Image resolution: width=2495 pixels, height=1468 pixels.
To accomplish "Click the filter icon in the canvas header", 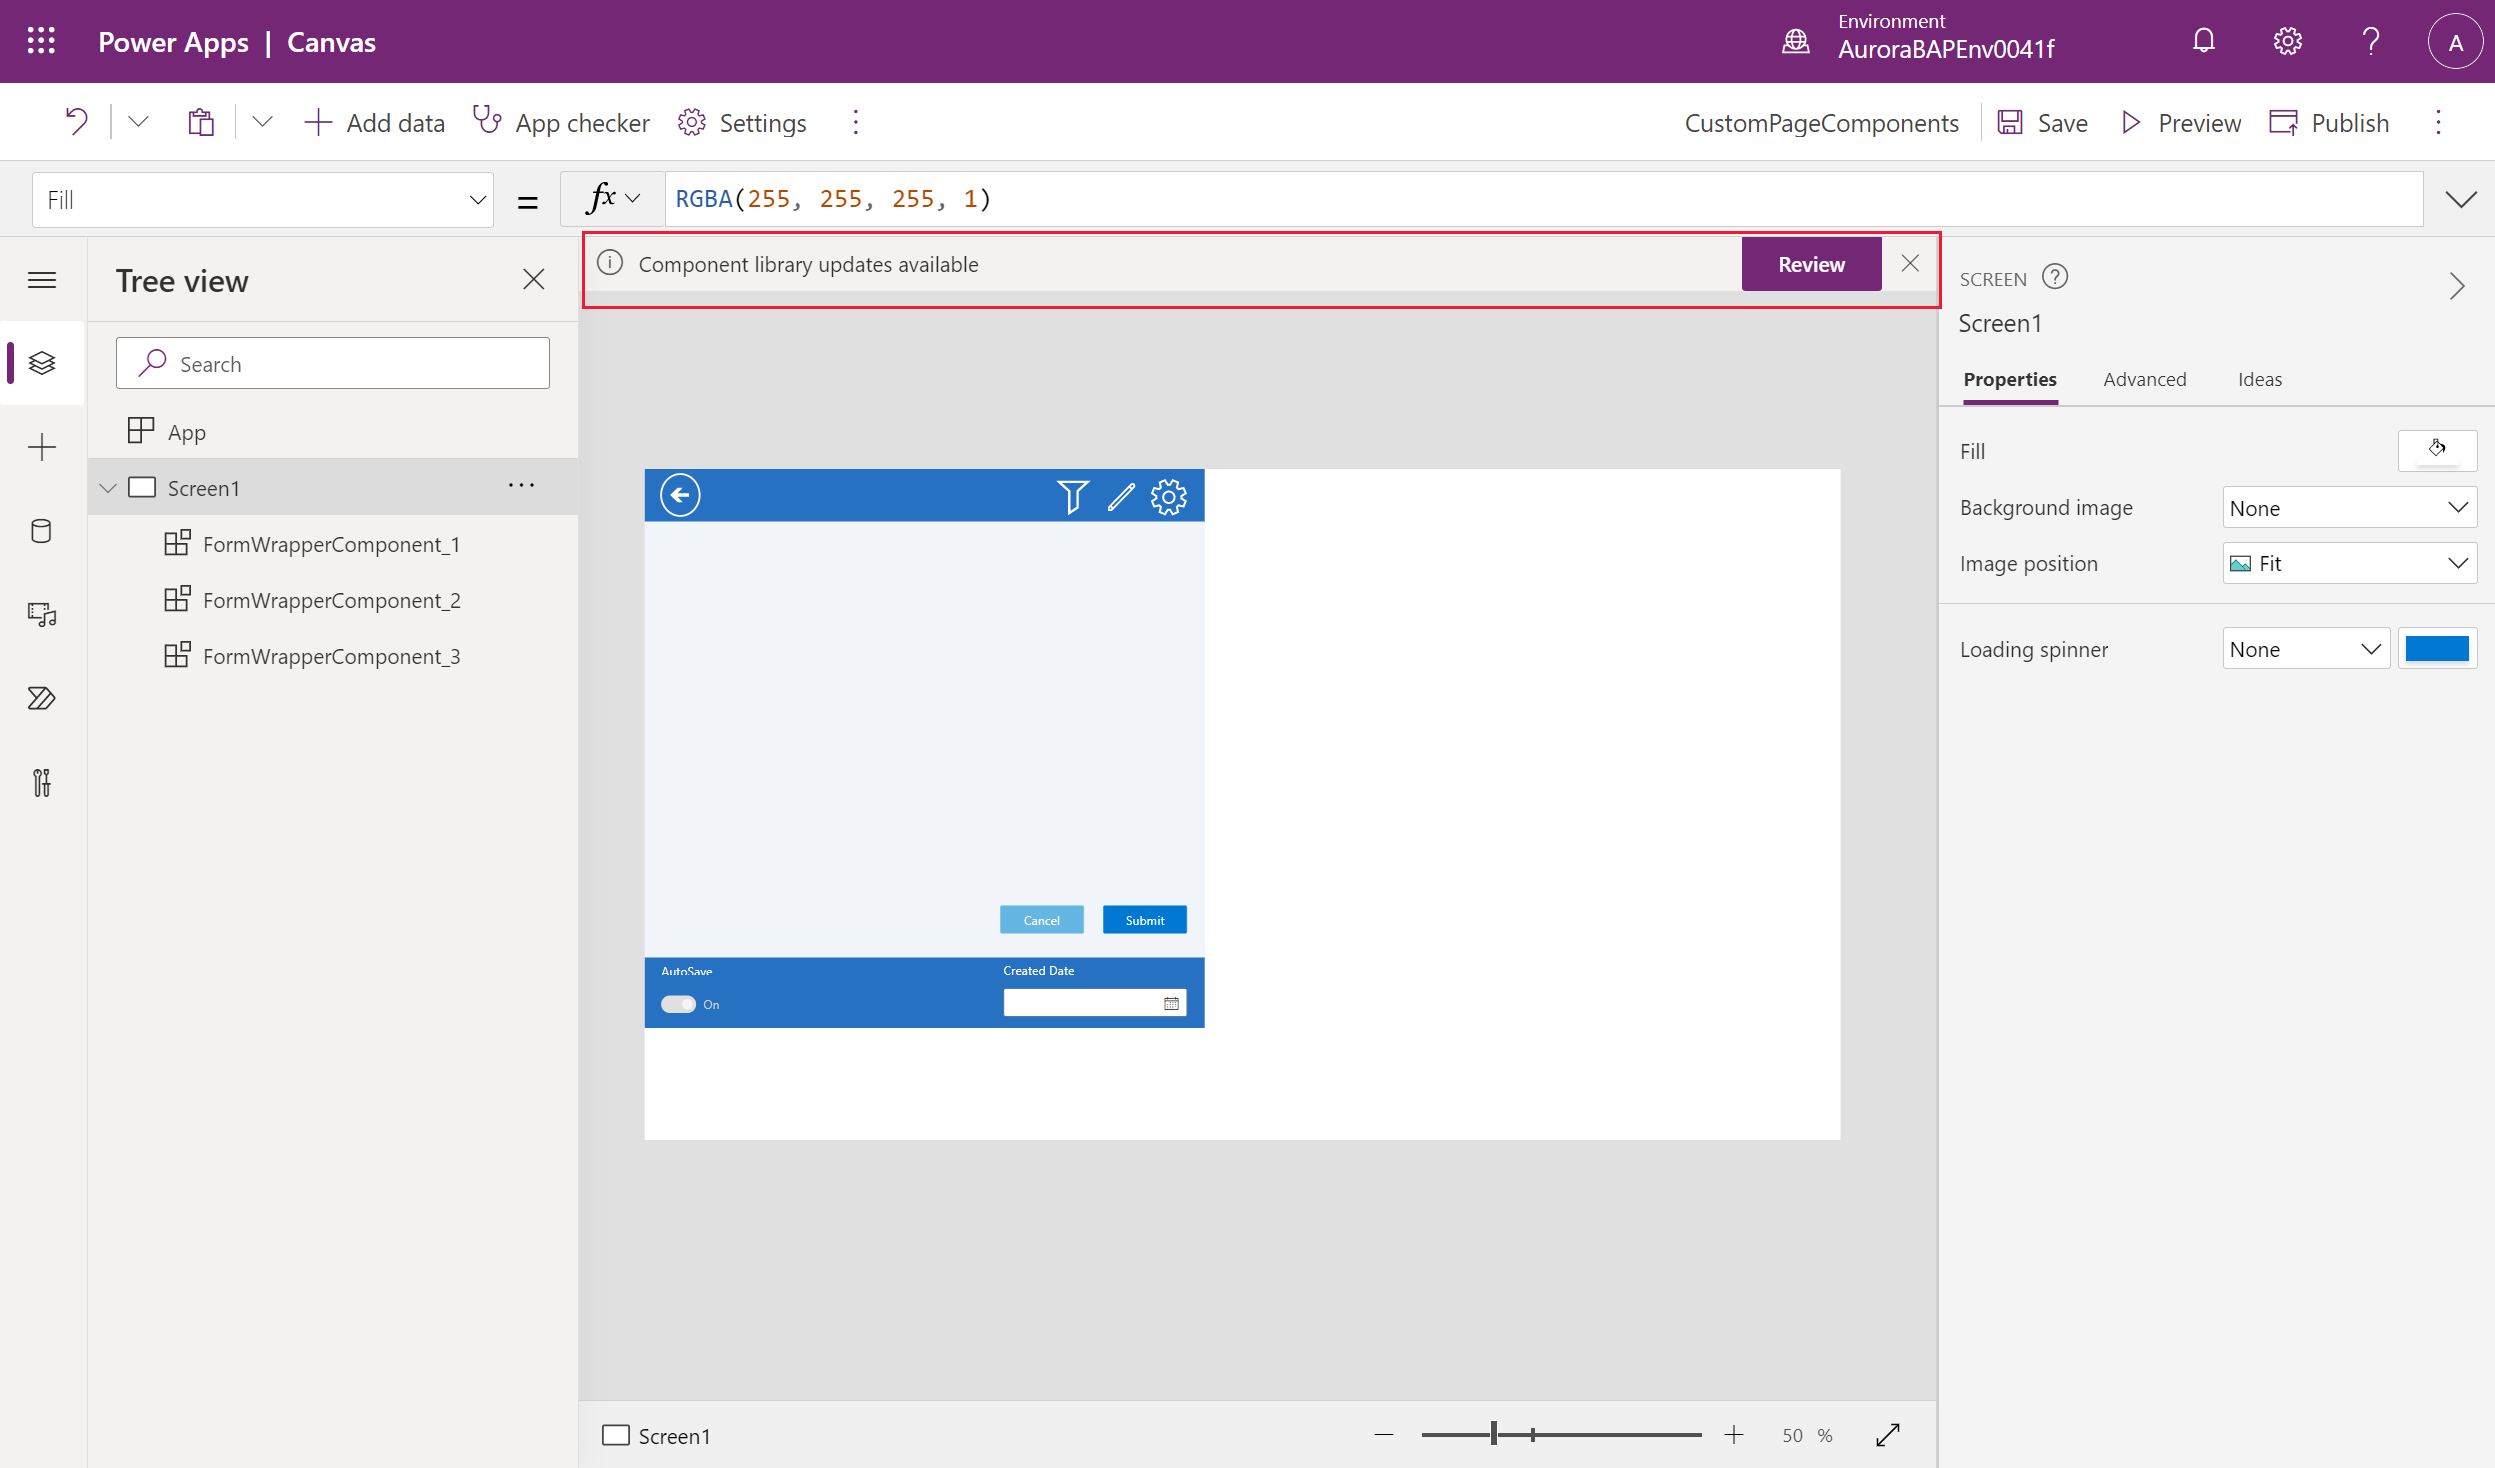I will pyautogui.click(x=1071, y=495).
